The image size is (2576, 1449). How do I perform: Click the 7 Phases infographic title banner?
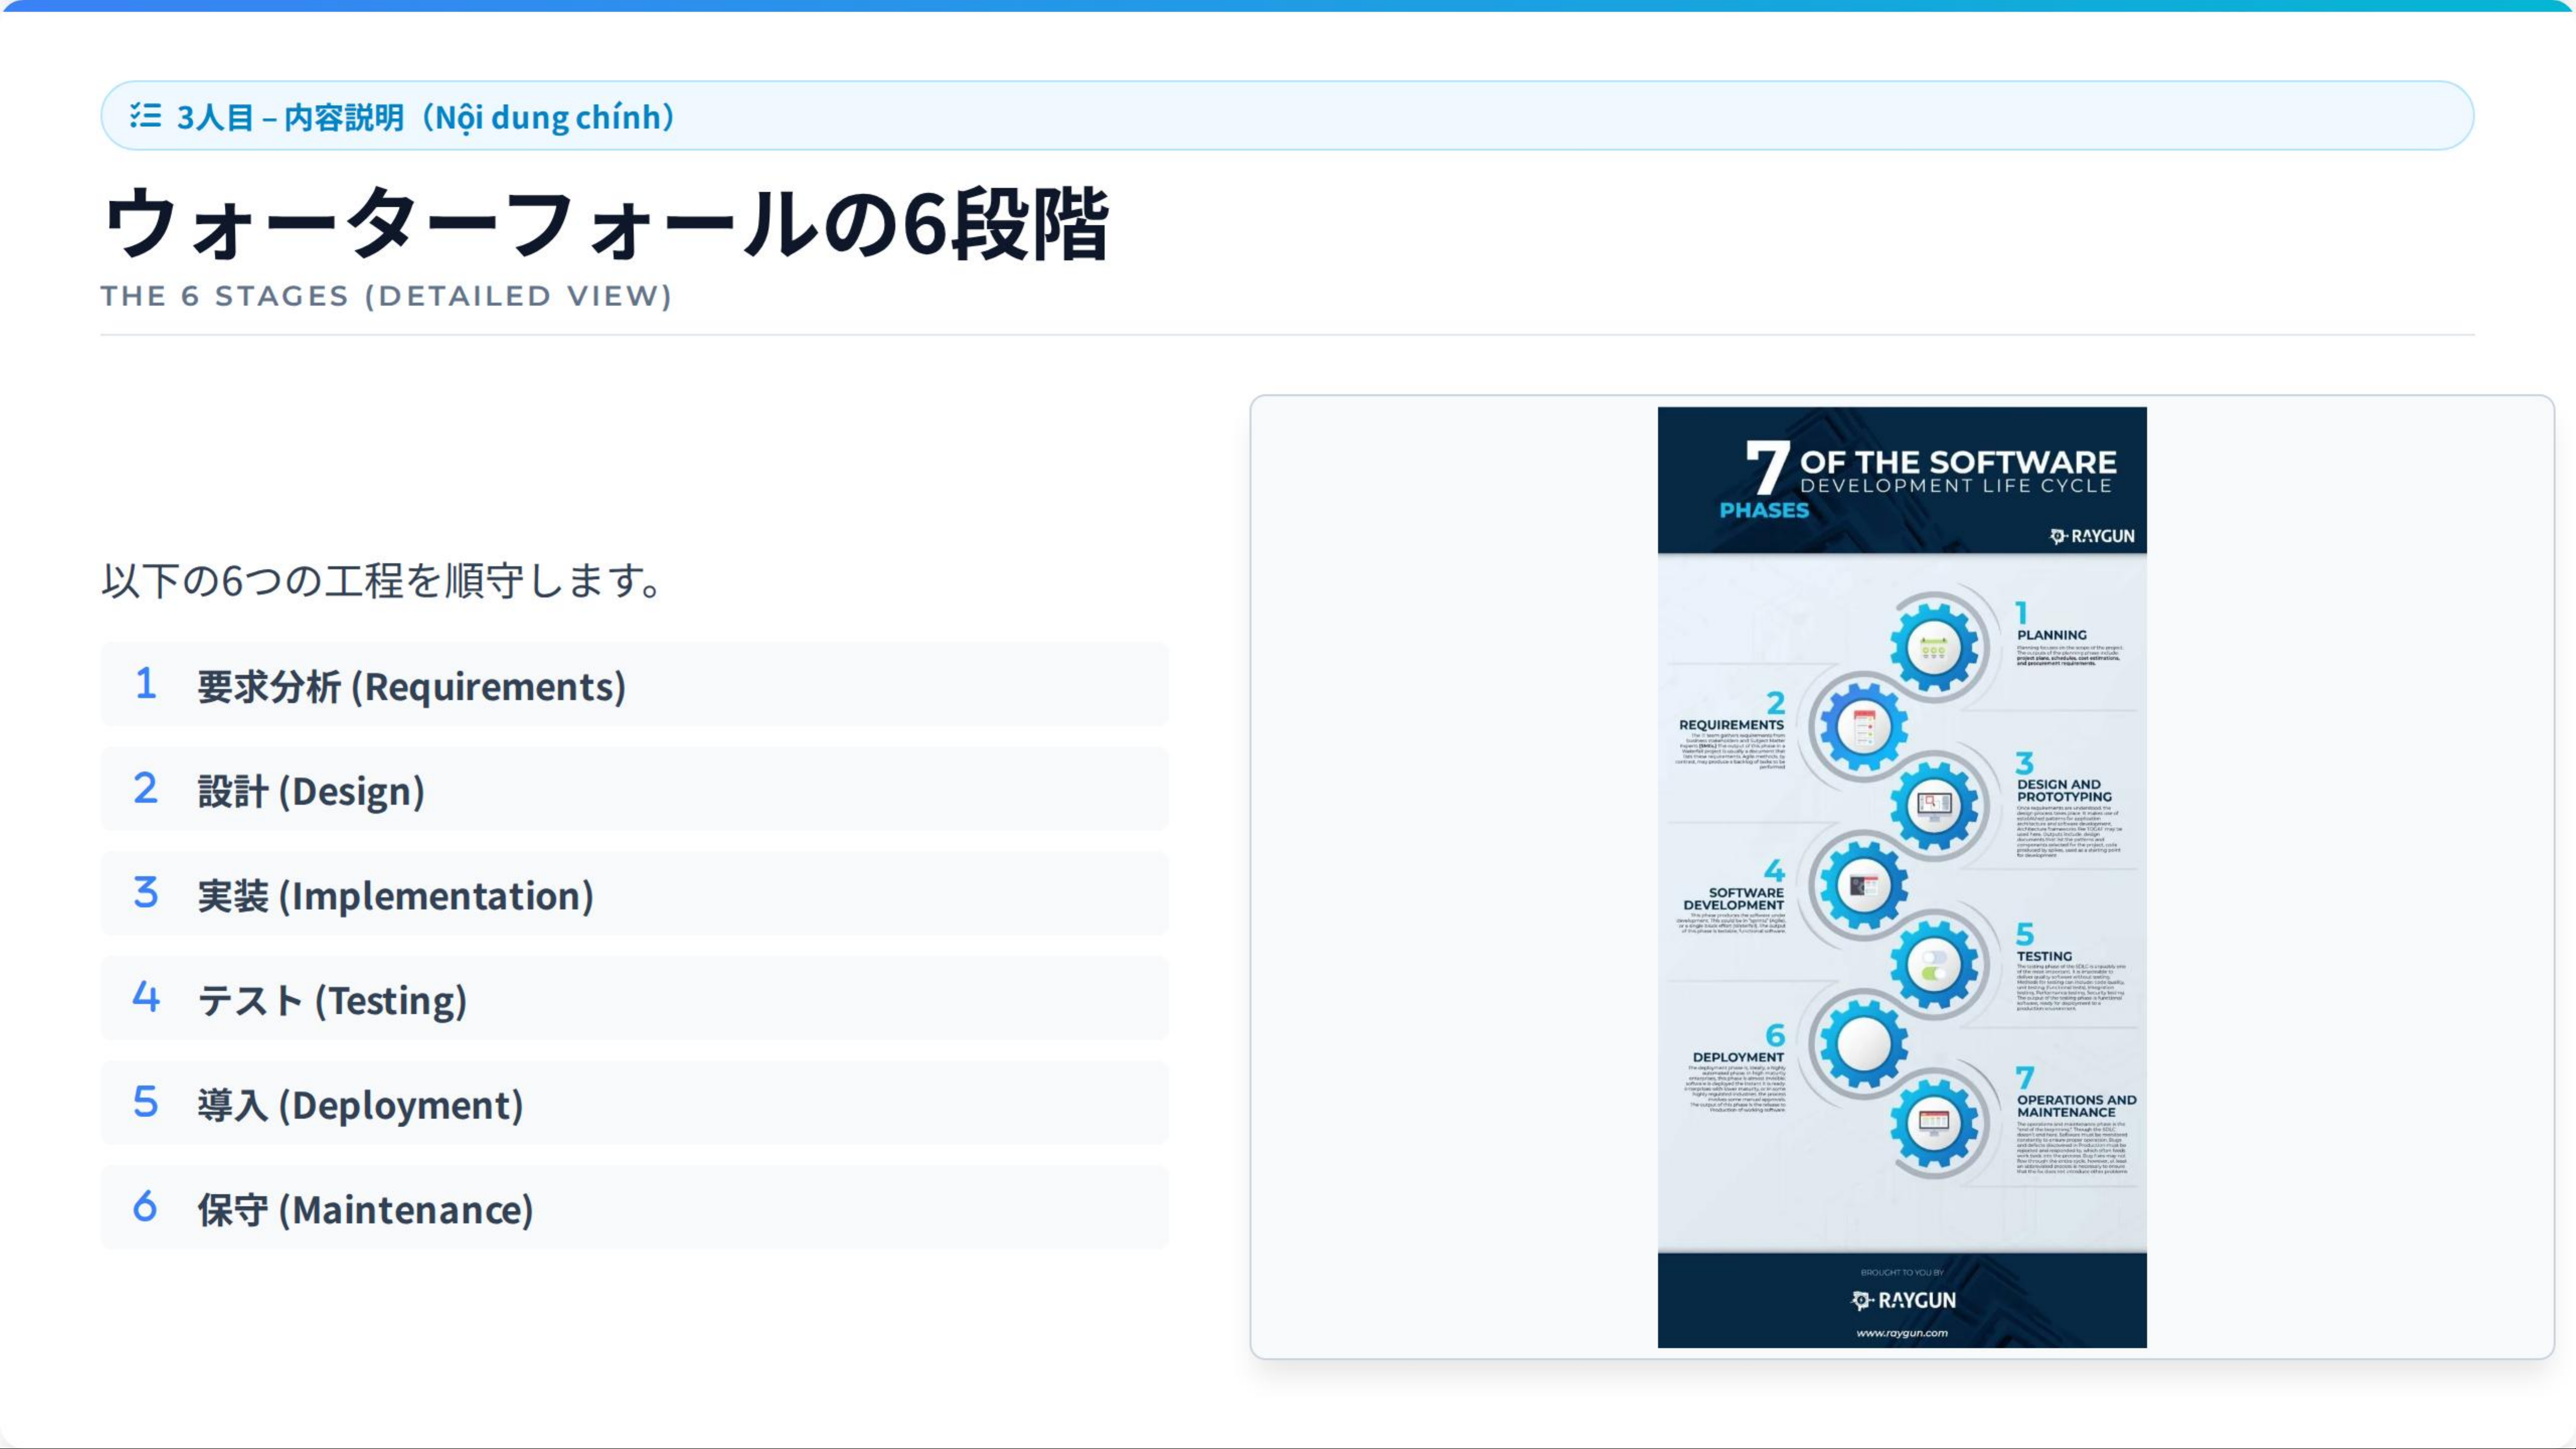click(x=1902, y=480)
